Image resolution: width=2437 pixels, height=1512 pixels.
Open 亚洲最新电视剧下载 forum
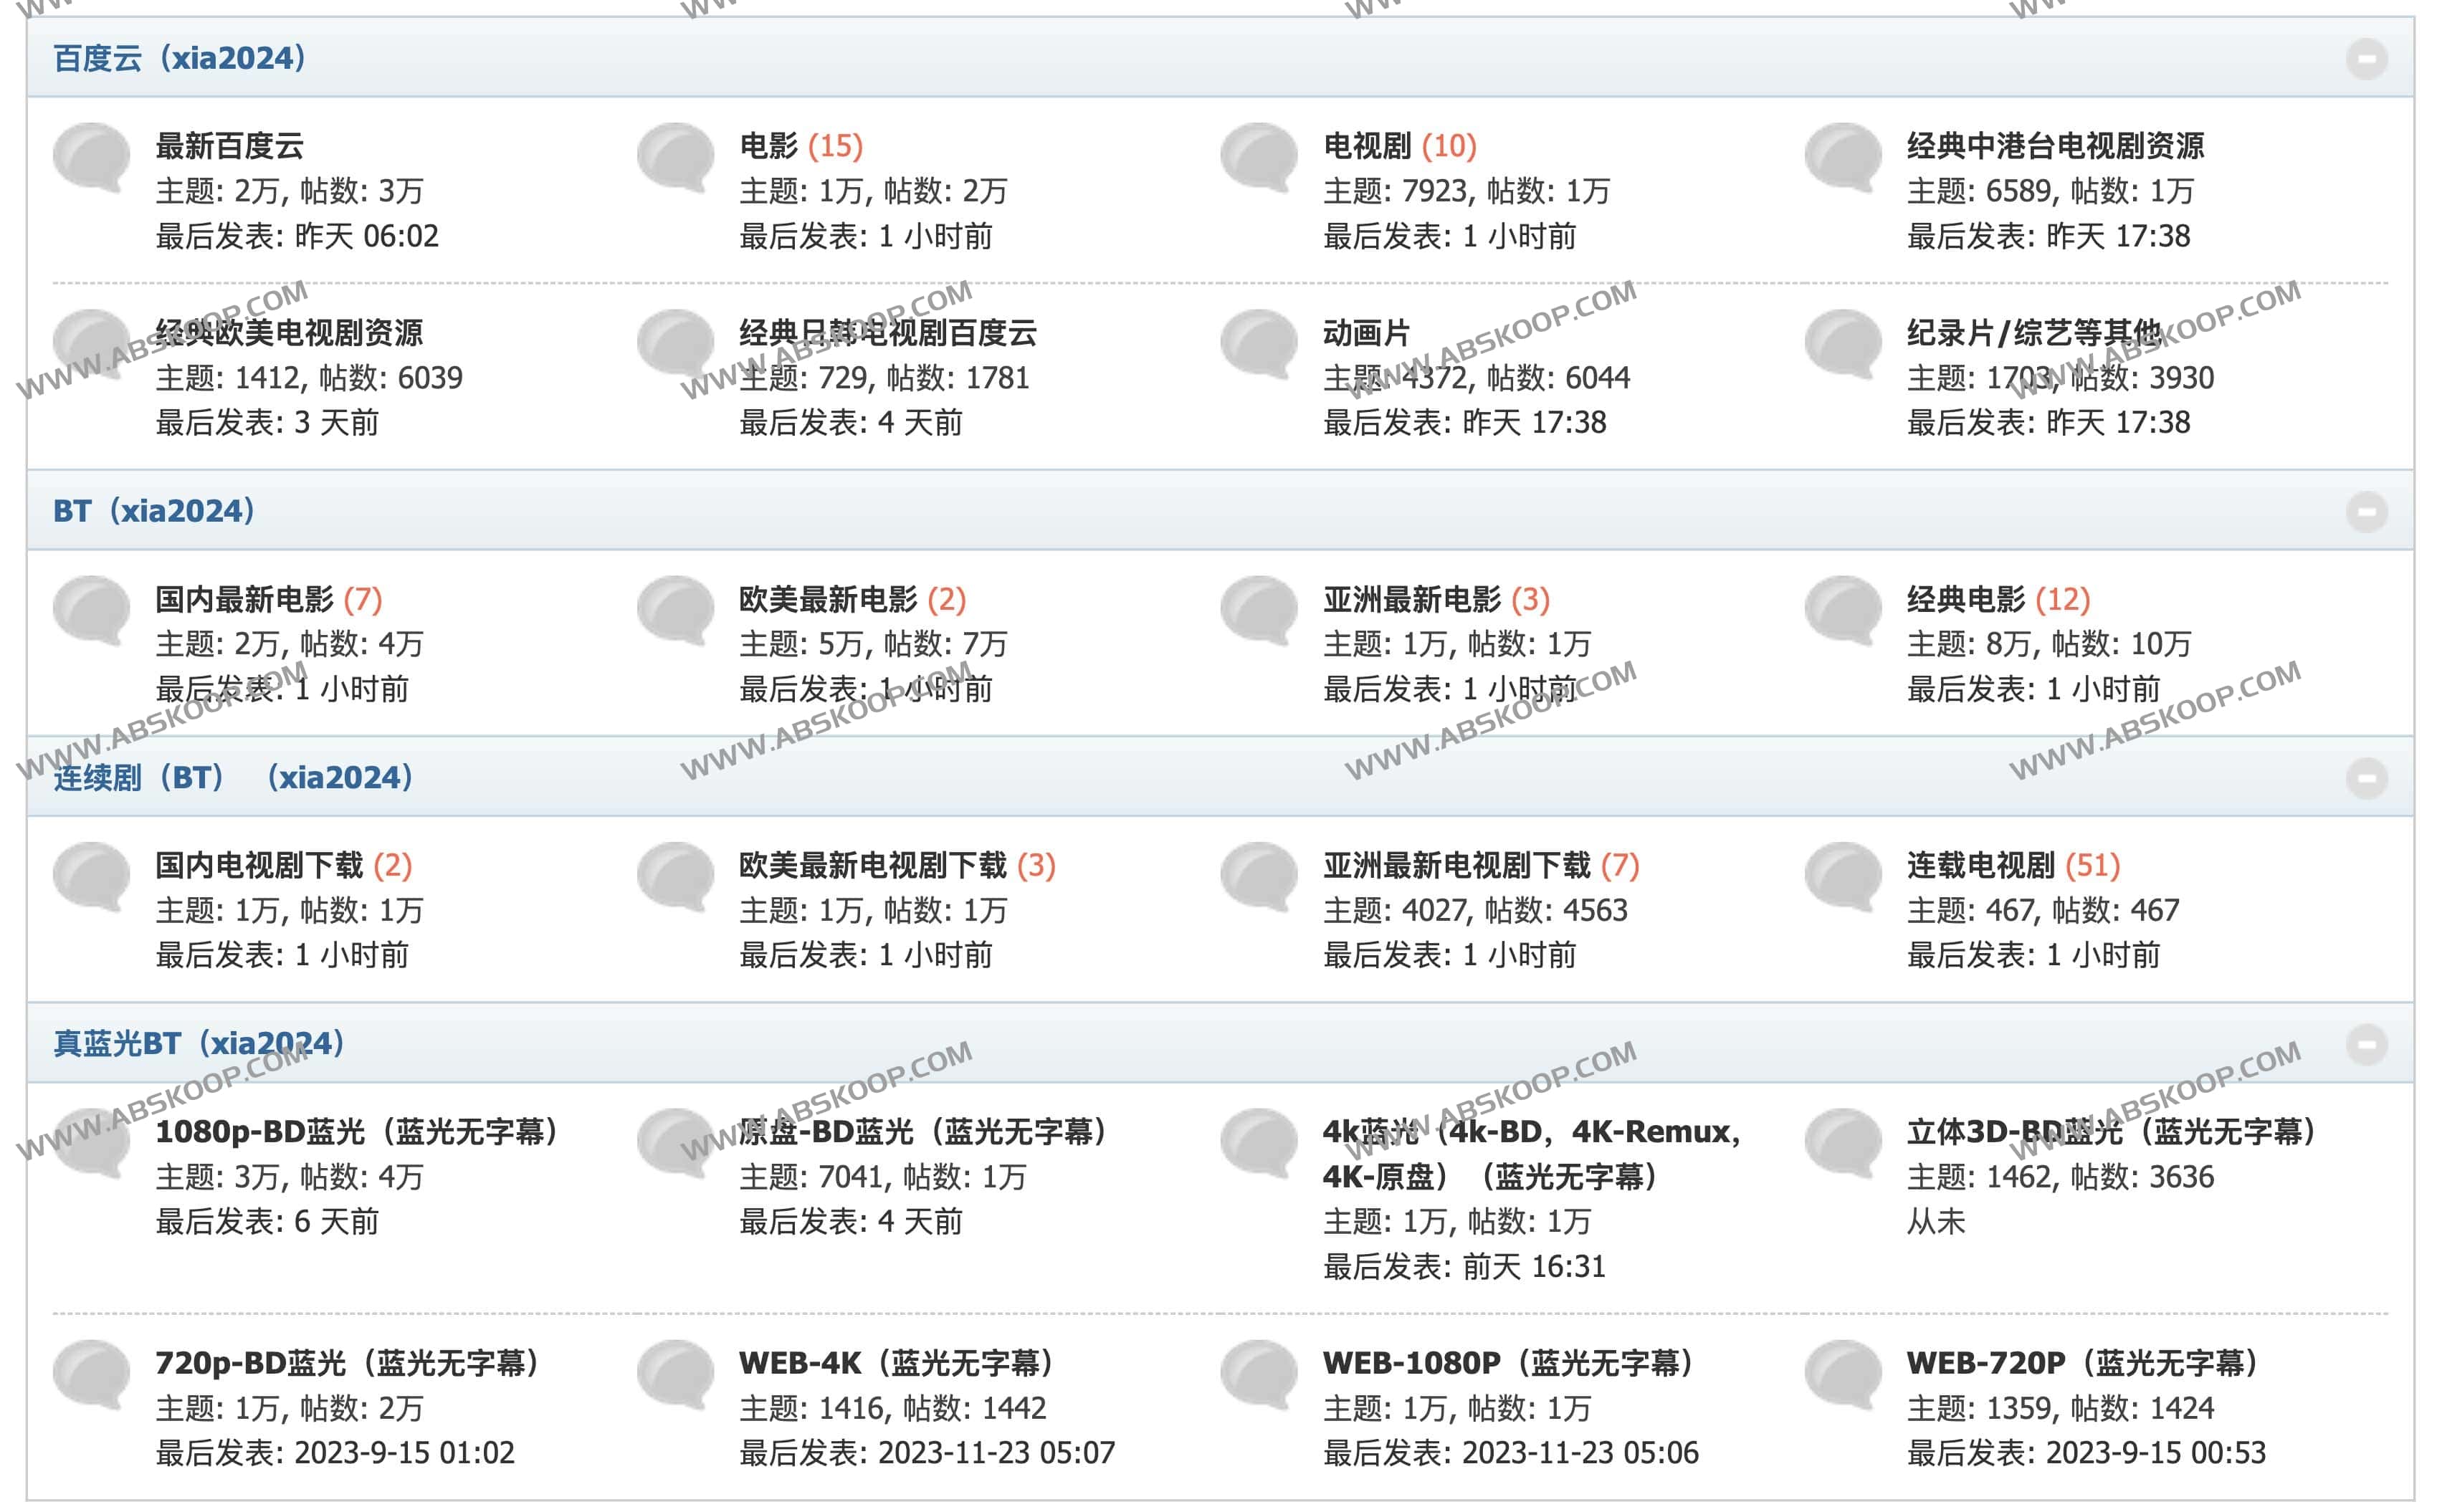click(1456, 865)
